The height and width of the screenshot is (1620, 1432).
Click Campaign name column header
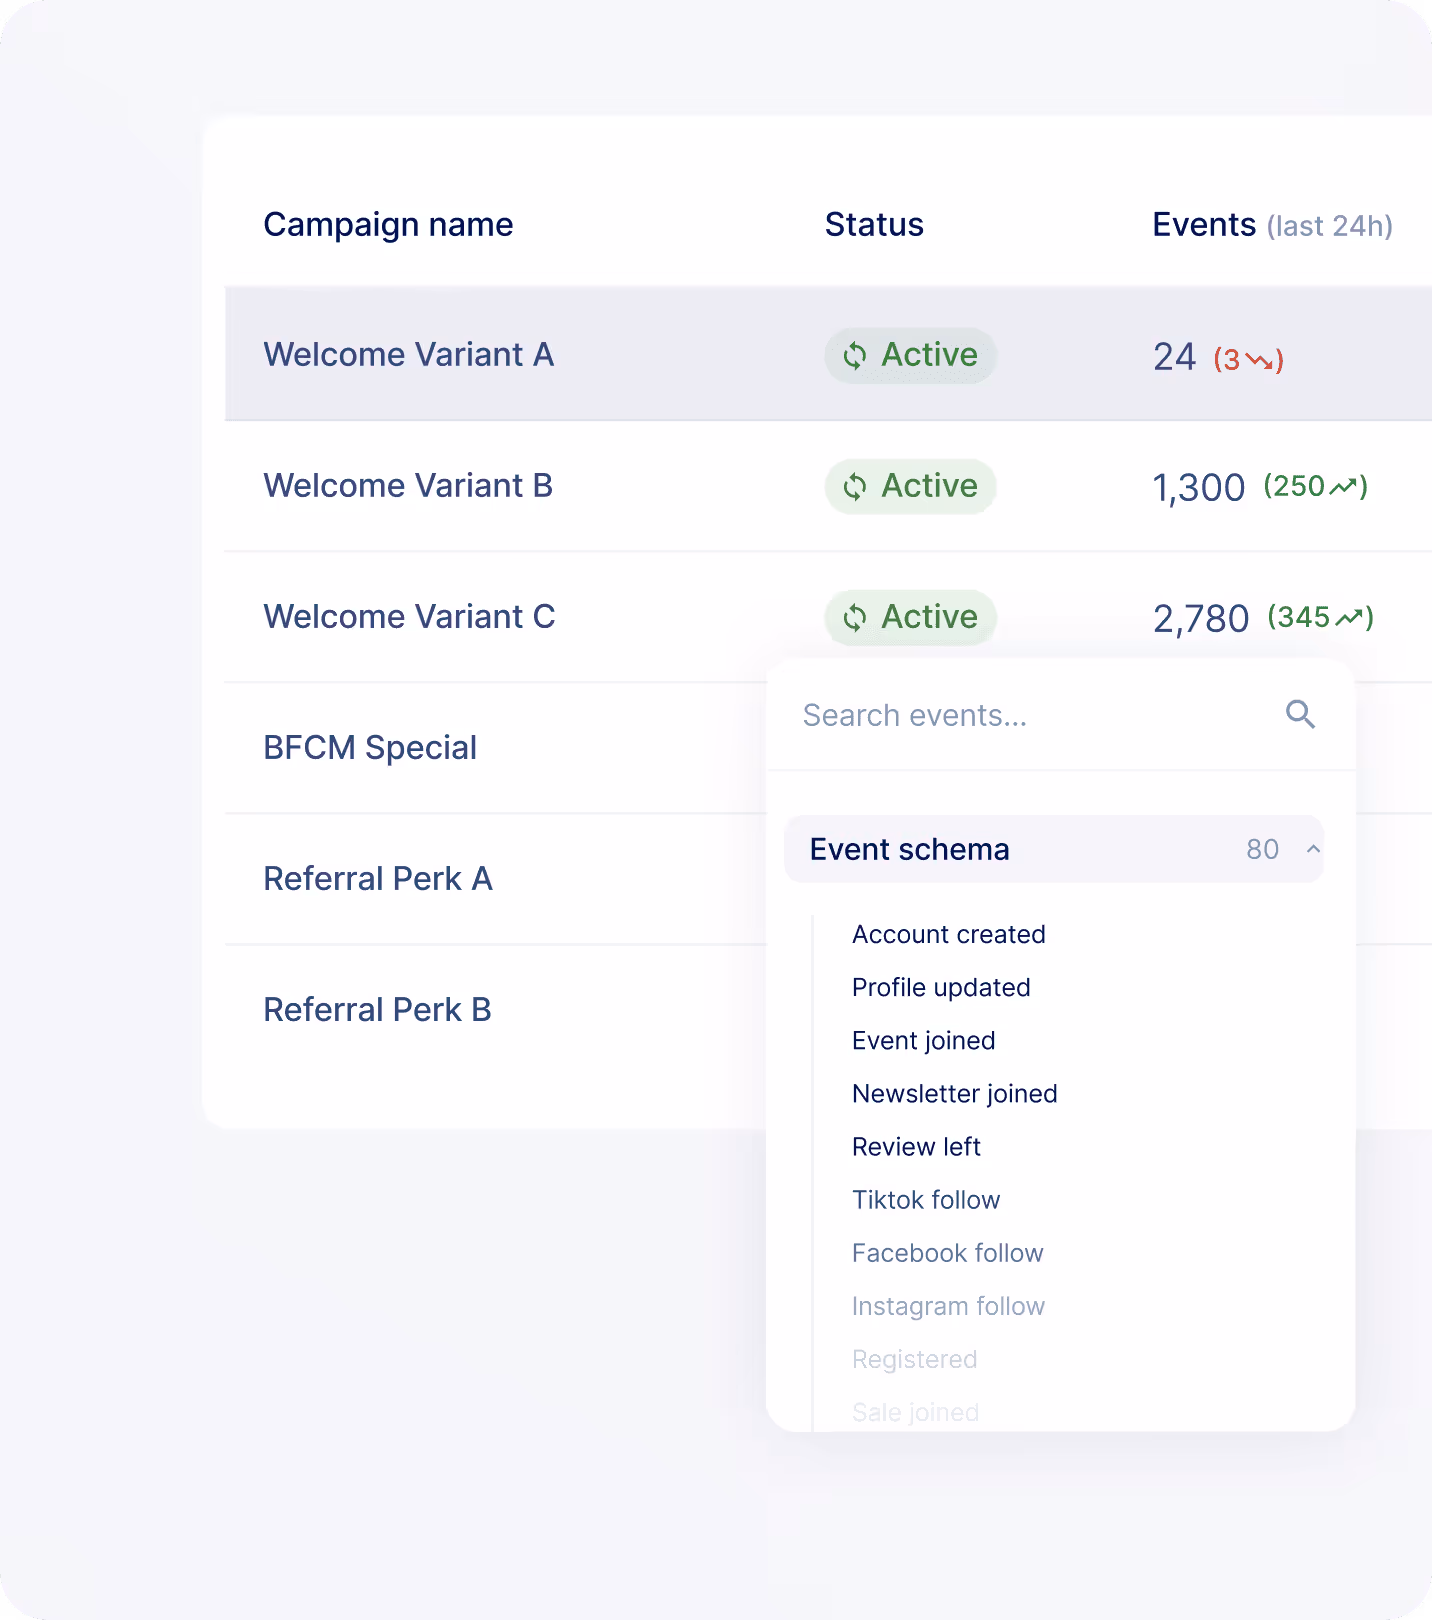click(x=388, y=225)
